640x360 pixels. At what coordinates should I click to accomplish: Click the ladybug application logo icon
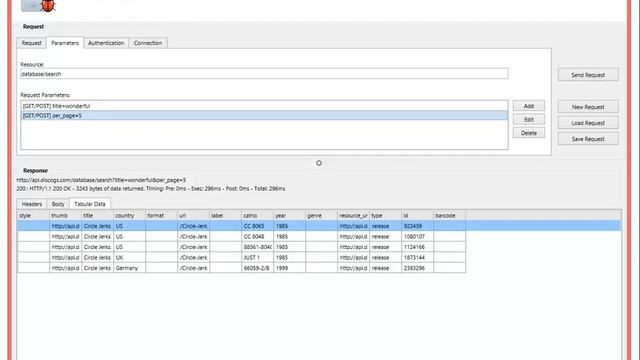click(x=48, y=5)
